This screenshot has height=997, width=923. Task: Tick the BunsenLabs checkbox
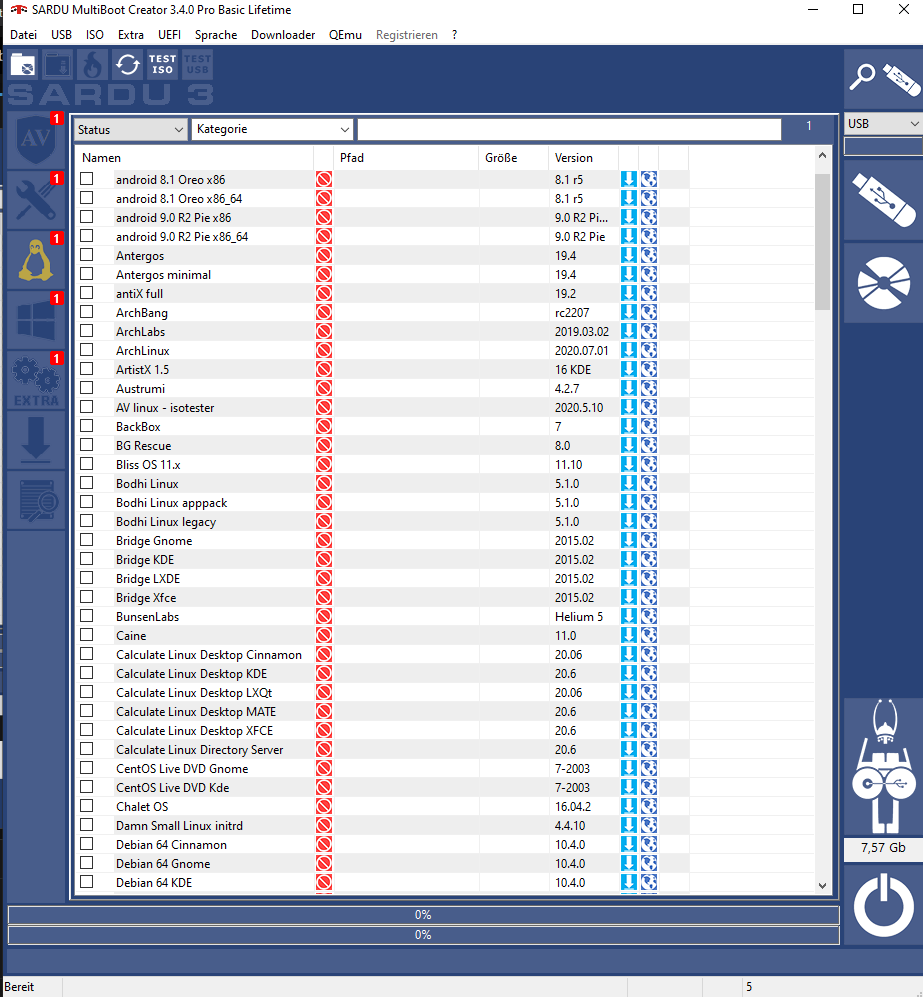tap(87, 615)
